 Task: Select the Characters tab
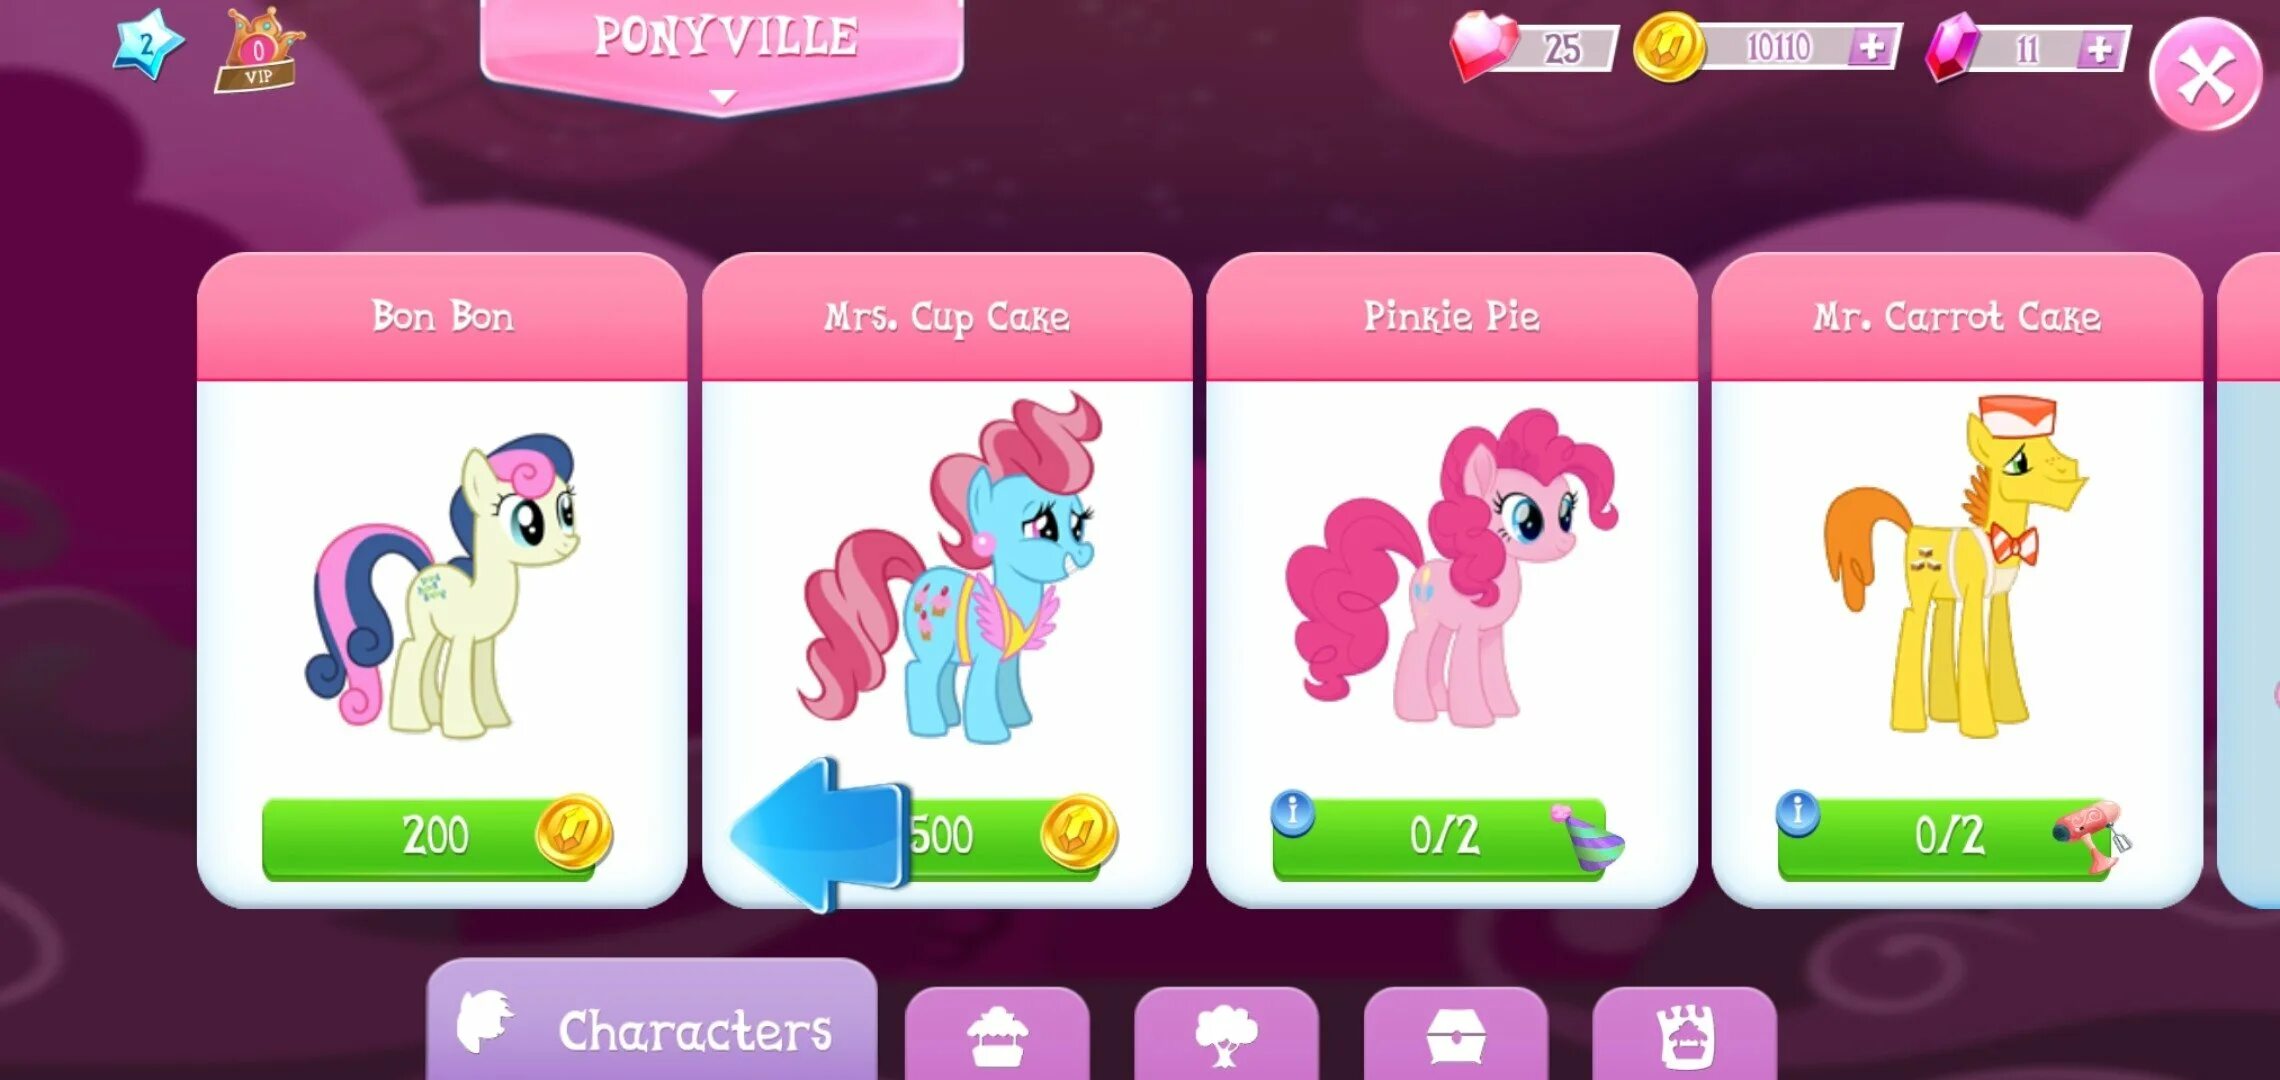click(652, 1022)
